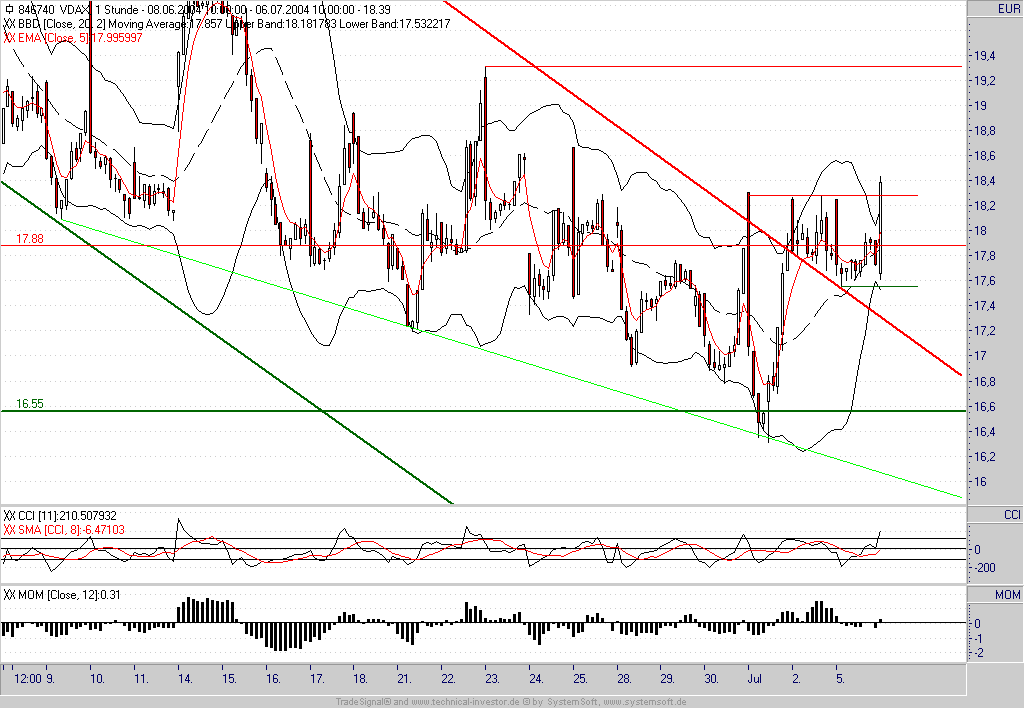Click the XX marker before MOM [Close, 12]

coord(9,594)
